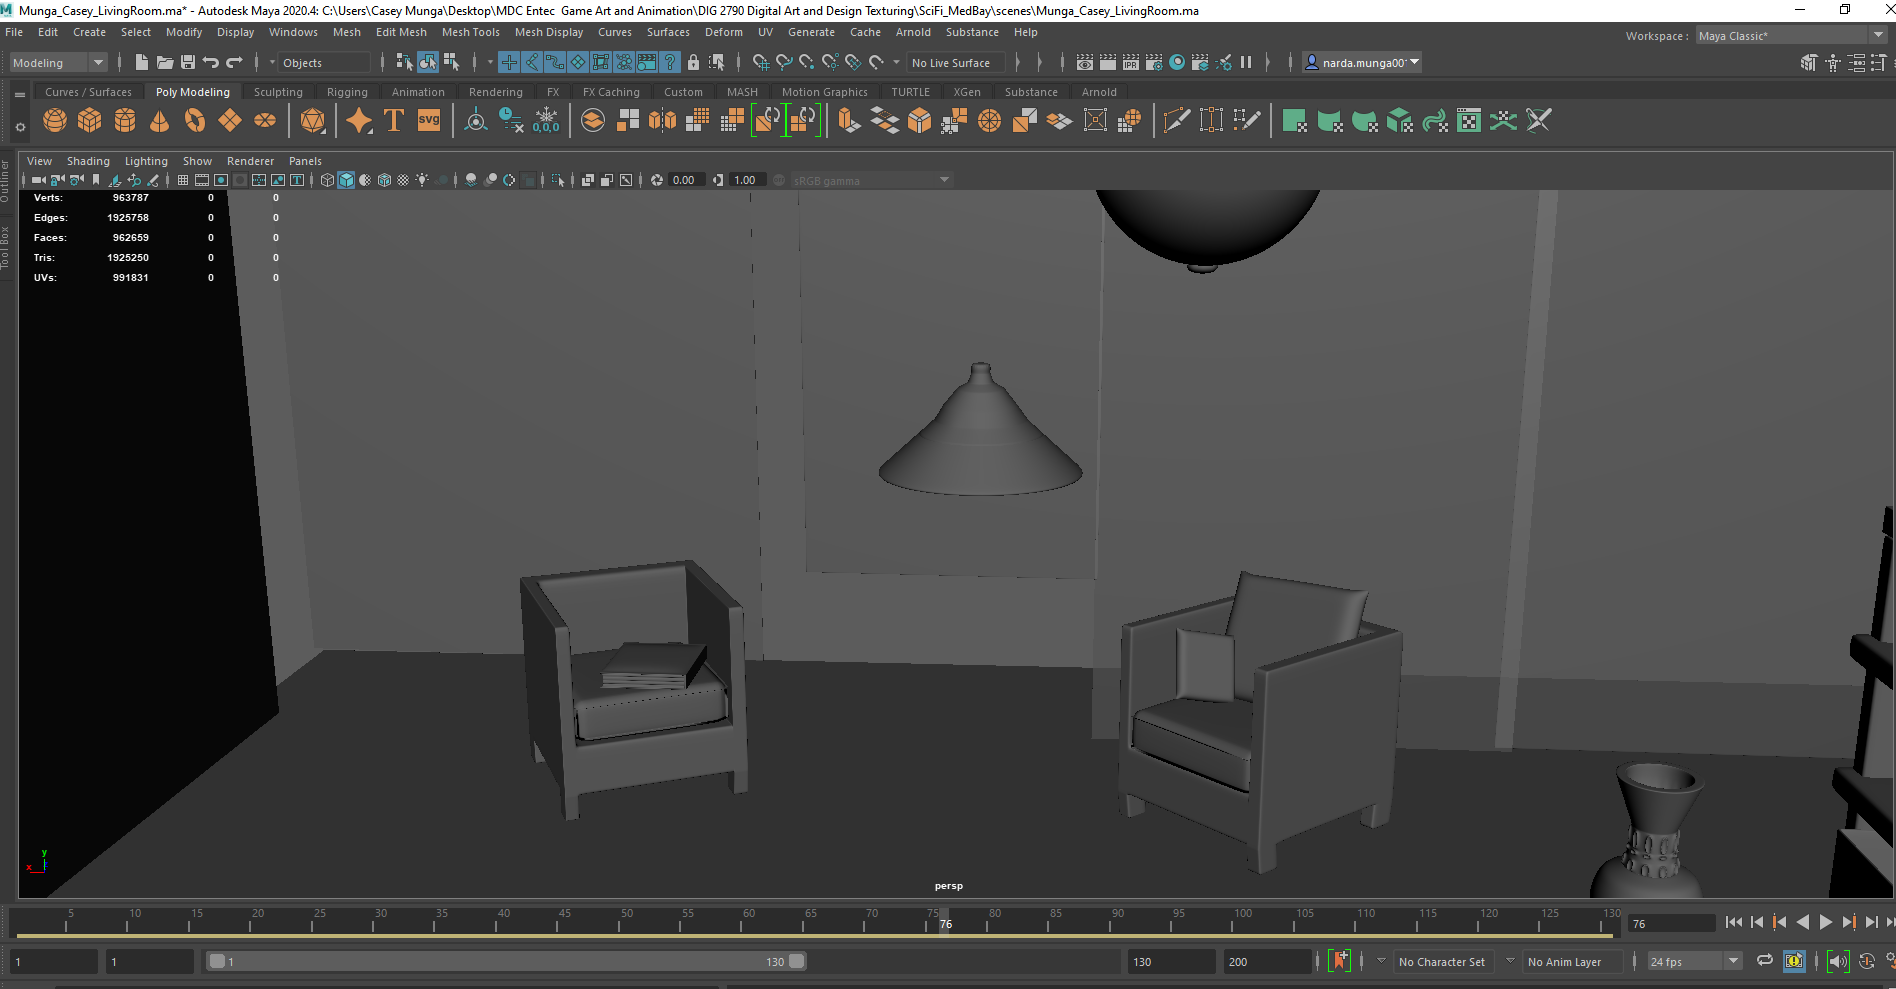Toggle use all lights bulb icon
Viewport: 1896px width, 989px height.
click(x=422, y=180)
